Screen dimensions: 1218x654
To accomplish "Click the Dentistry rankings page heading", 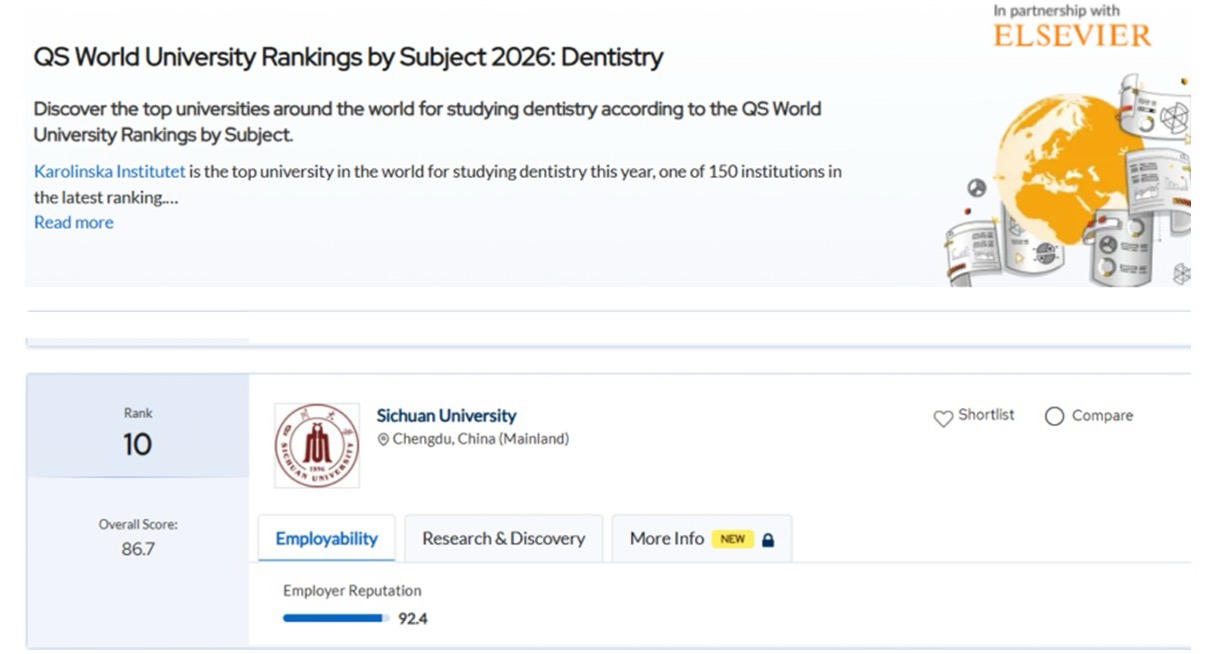I will (348, 58).
